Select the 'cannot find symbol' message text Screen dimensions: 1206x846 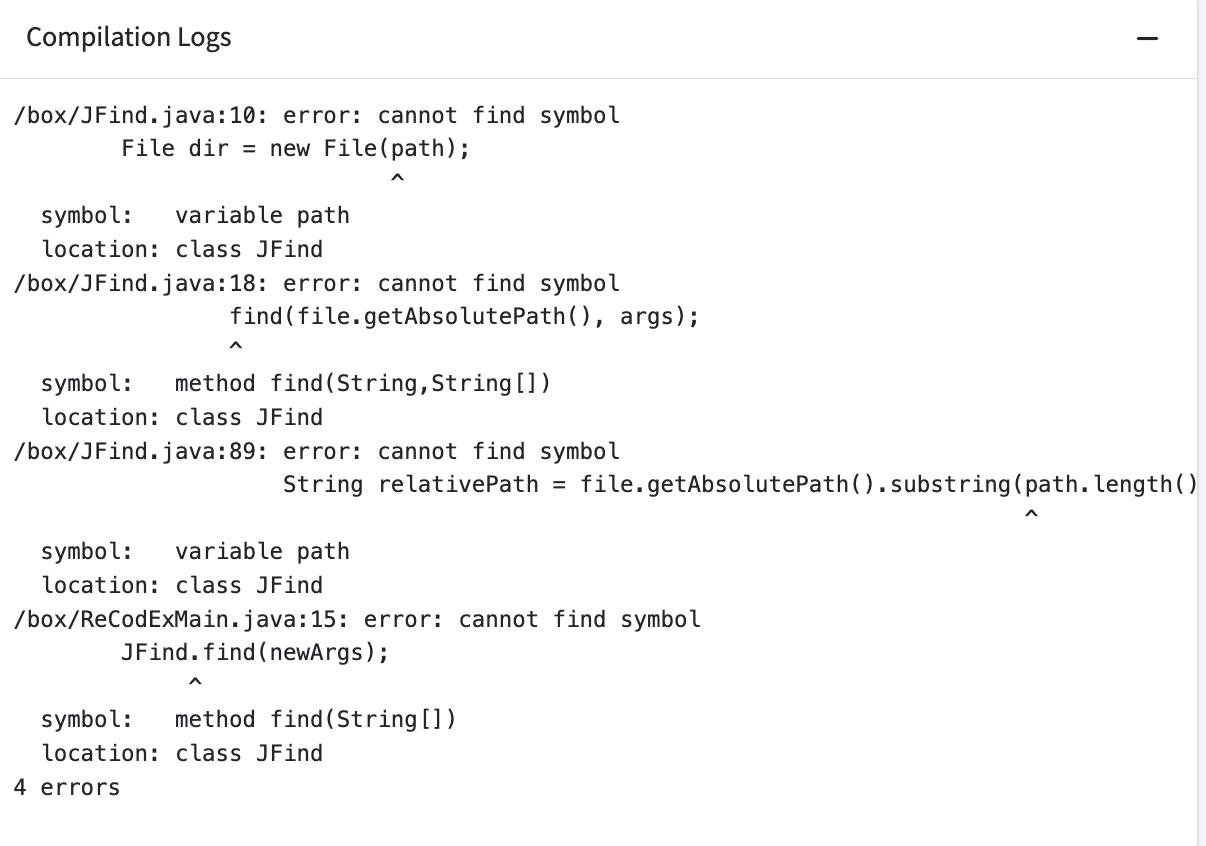498,115
